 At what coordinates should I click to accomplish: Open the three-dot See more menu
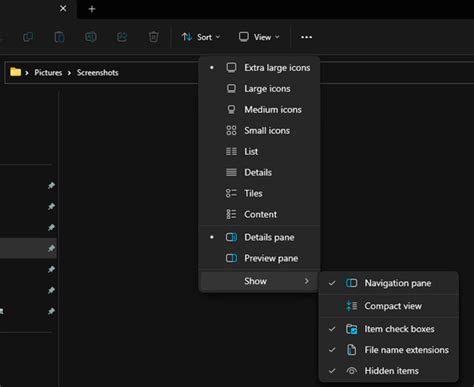tap(307, 37)
